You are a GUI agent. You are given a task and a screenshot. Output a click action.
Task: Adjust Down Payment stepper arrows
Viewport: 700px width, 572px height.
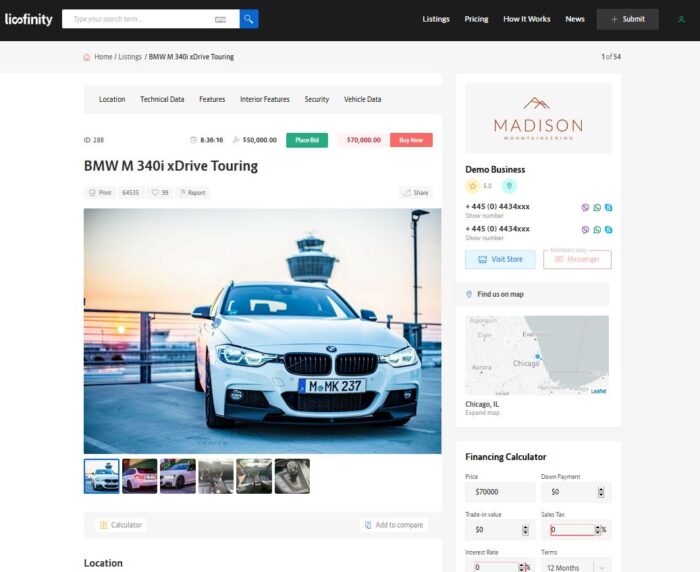click(x=601, y=492)
